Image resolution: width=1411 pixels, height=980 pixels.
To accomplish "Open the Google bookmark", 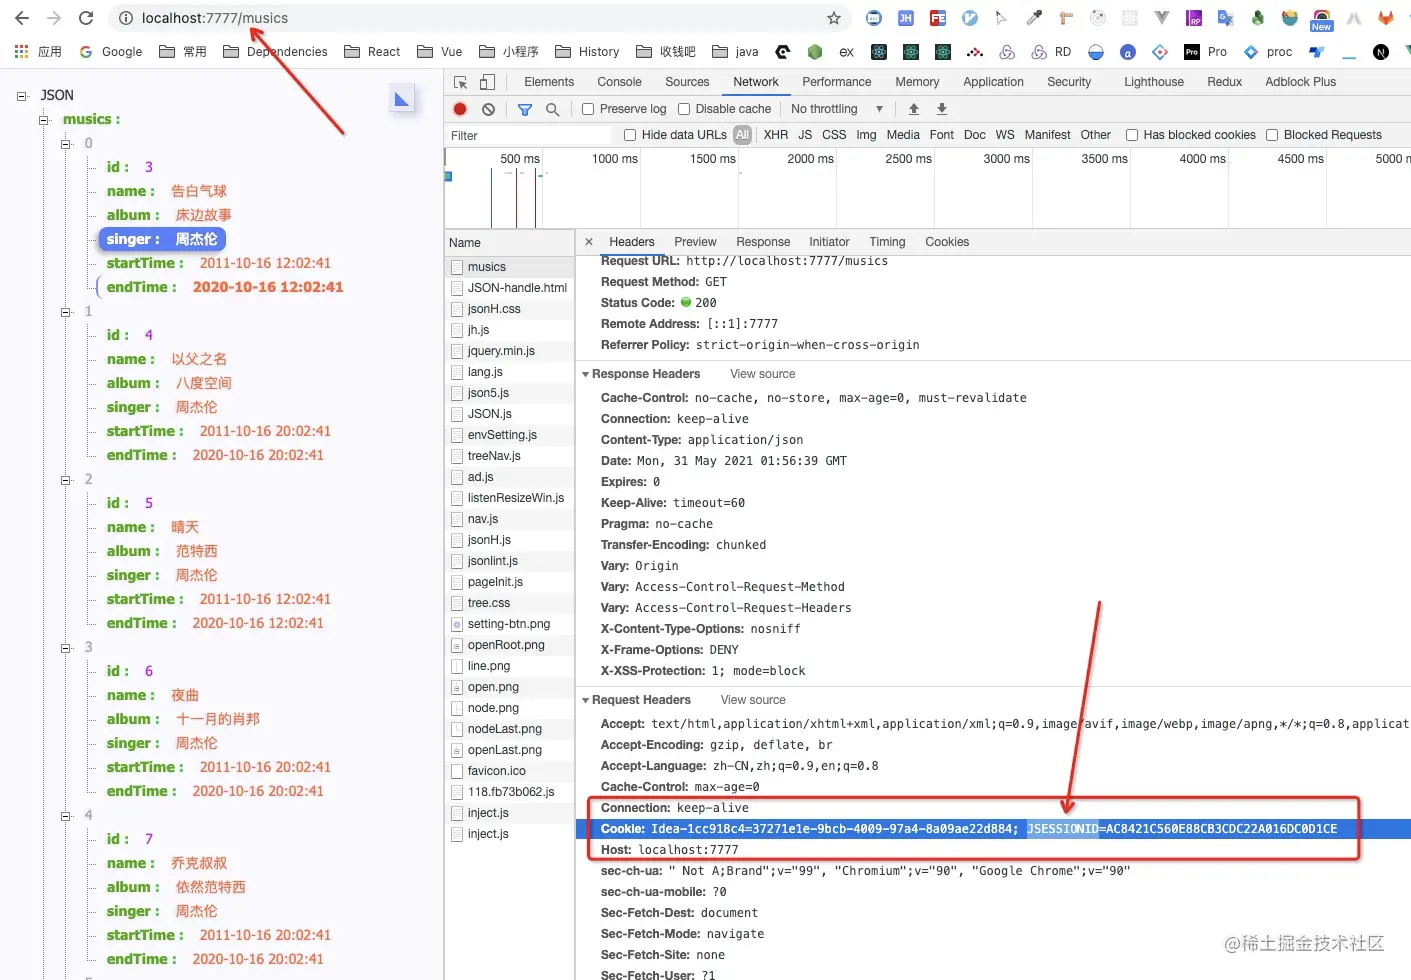I will pos(111,52).
